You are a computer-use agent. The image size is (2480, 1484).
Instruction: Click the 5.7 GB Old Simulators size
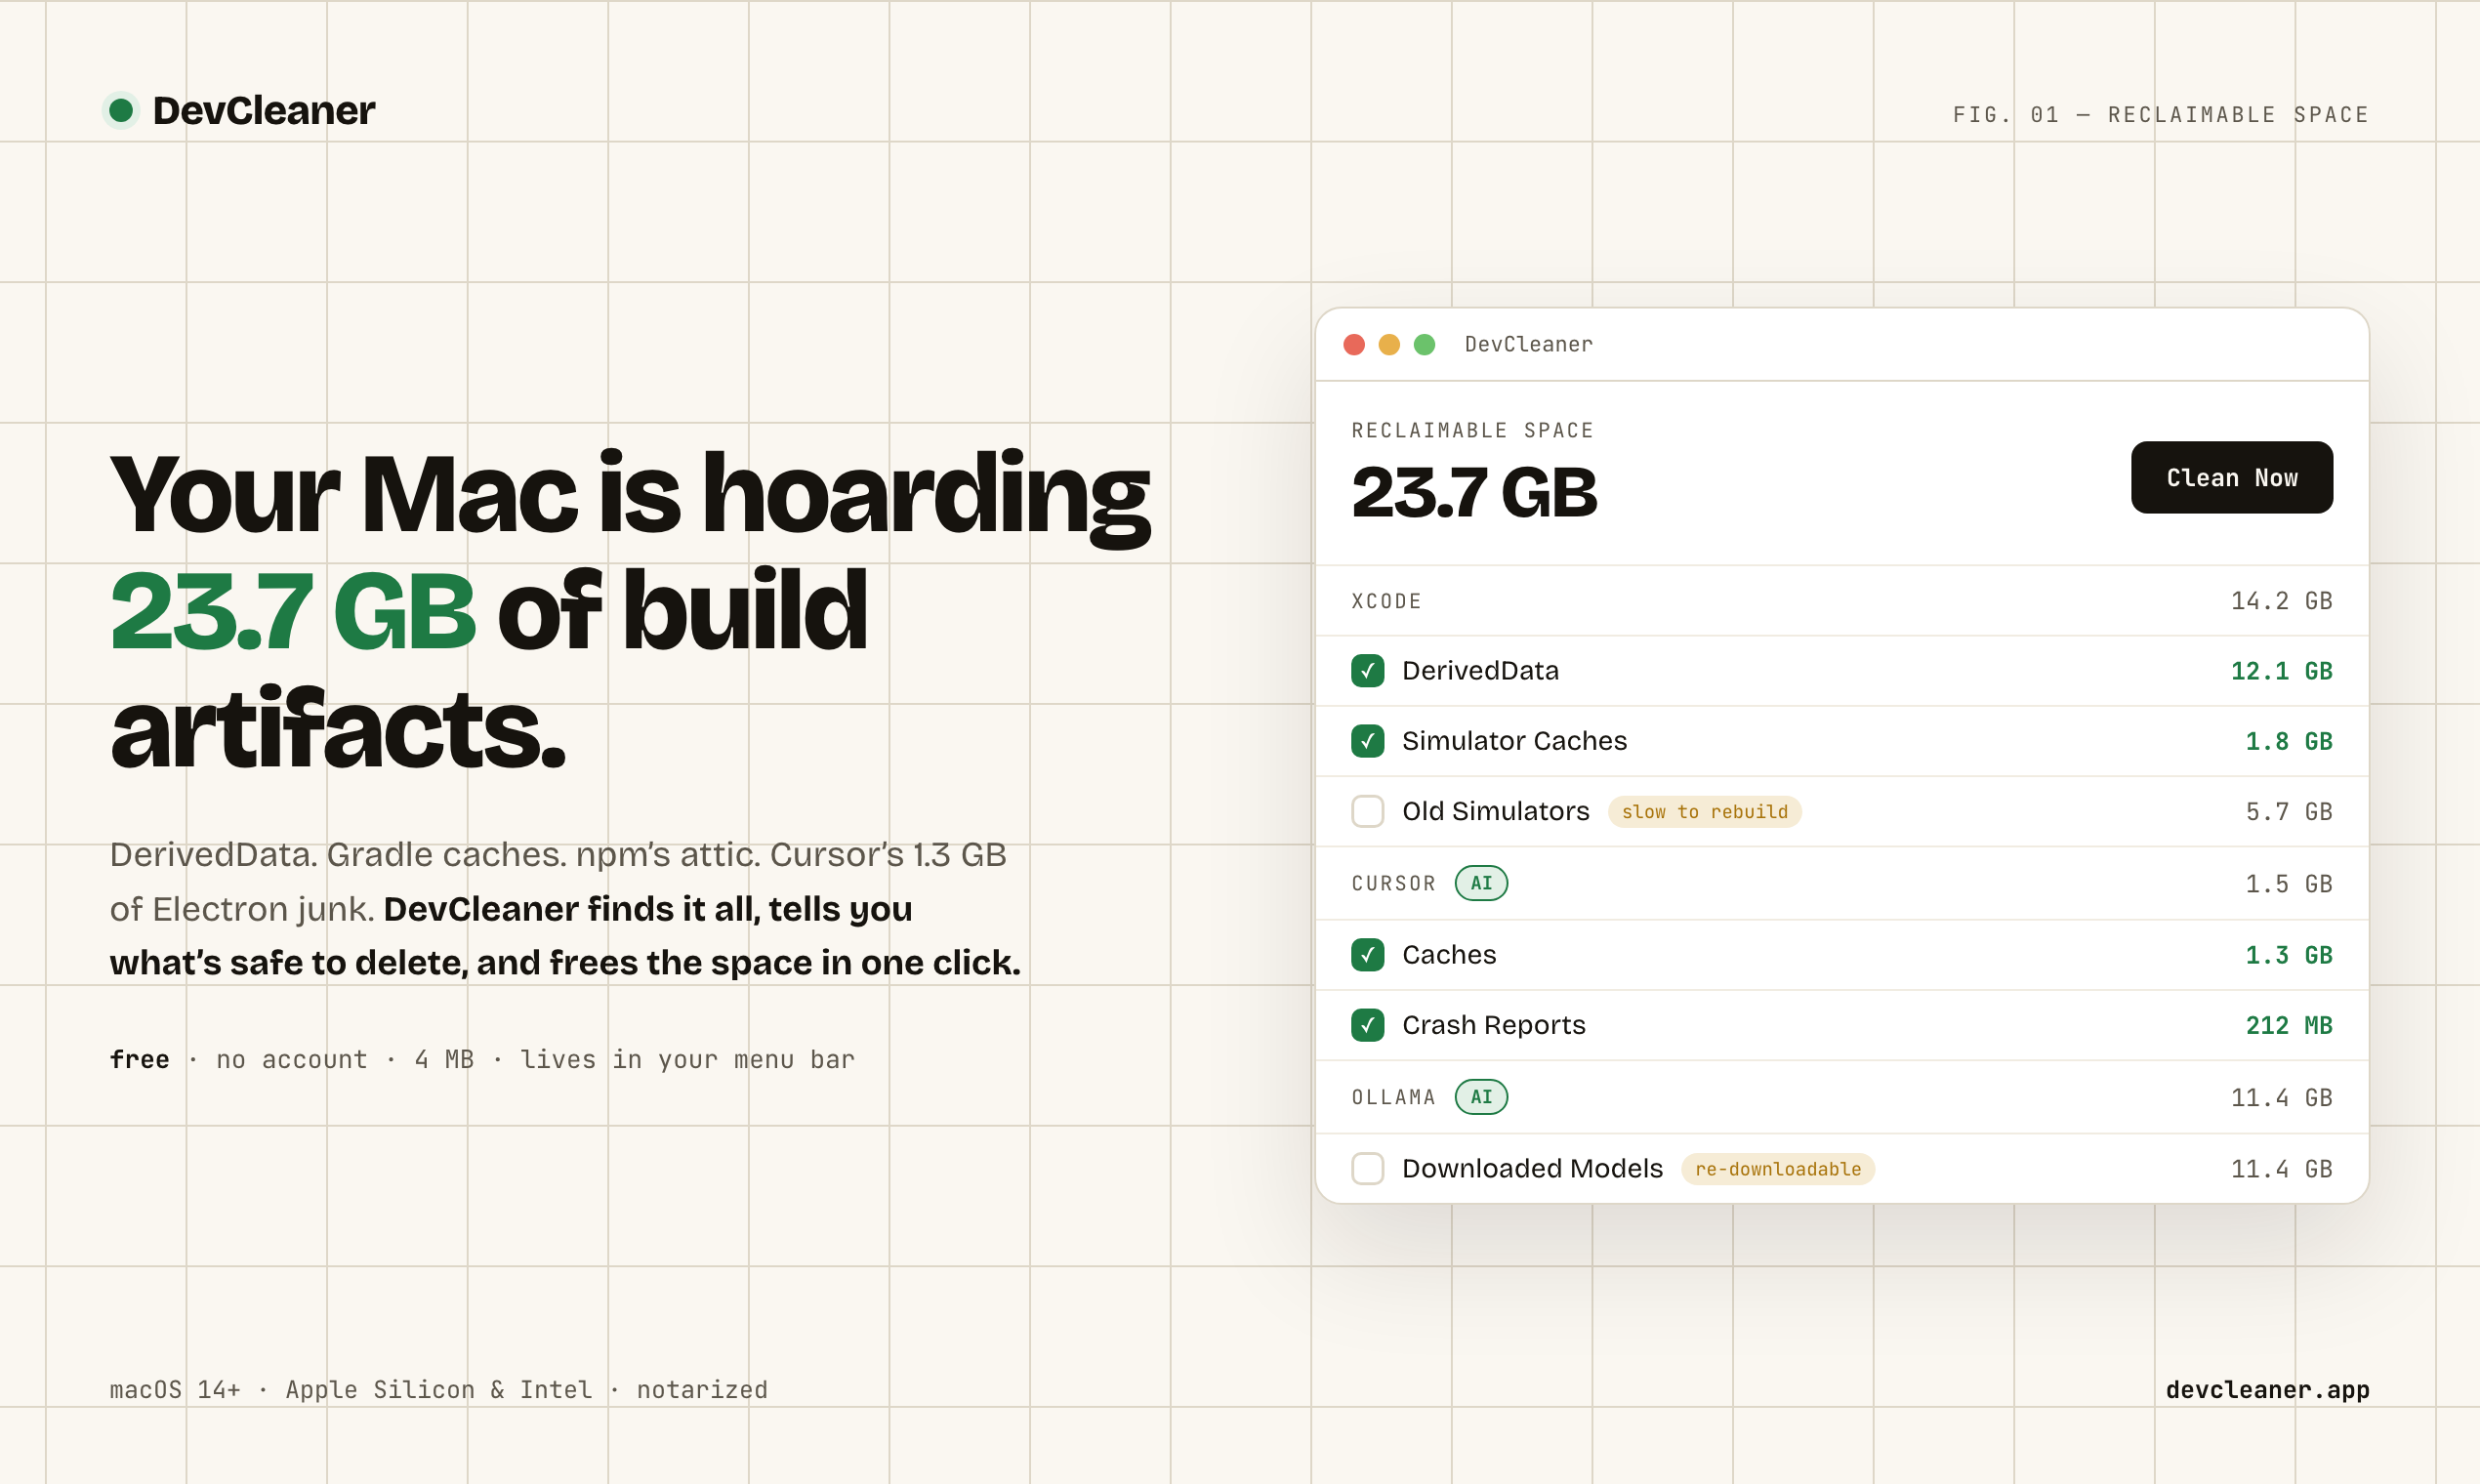coord(2288,811)
